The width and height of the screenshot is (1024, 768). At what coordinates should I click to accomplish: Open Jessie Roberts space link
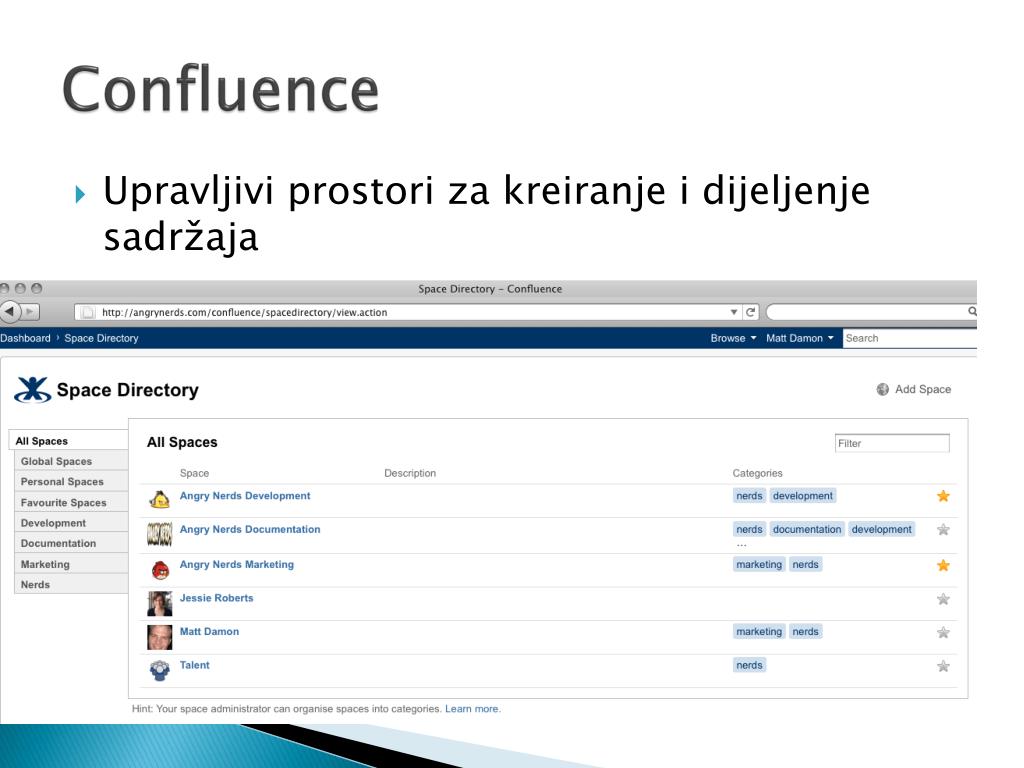pyautogui.click(x=216, y=598)
